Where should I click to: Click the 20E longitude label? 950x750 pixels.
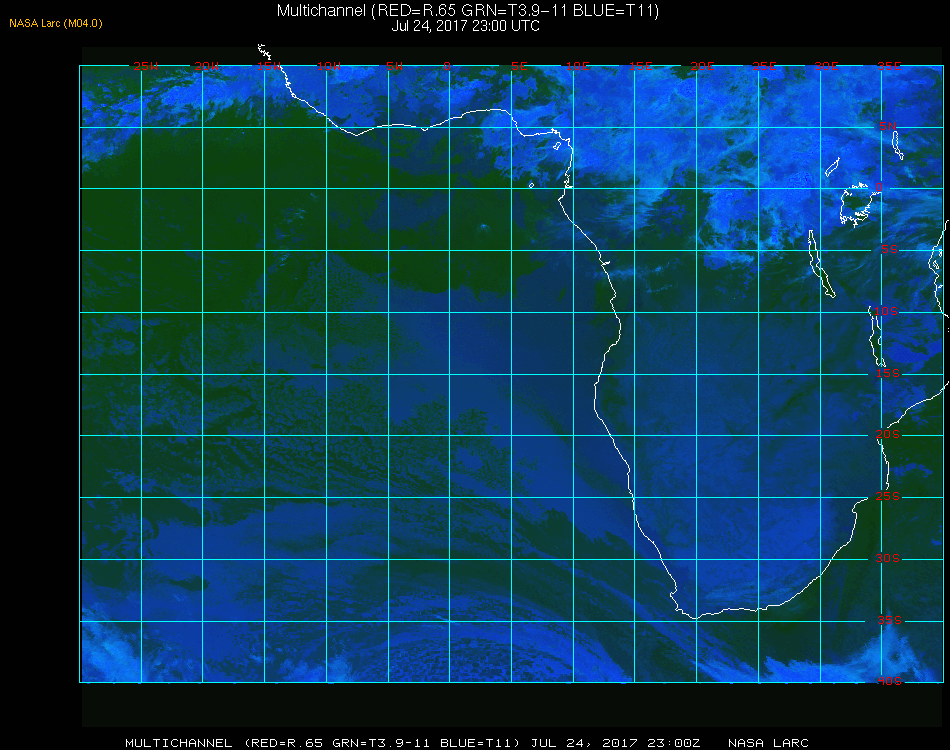[702, 66]
